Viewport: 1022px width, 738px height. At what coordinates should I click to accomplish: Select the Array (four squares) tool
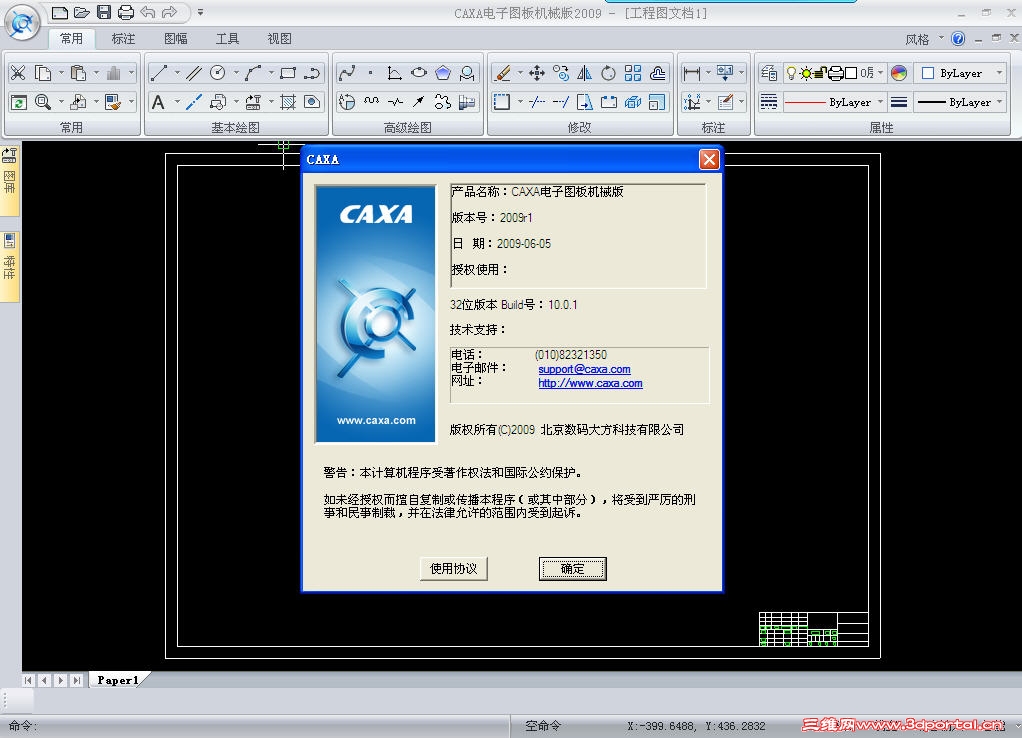coord(633,73)
